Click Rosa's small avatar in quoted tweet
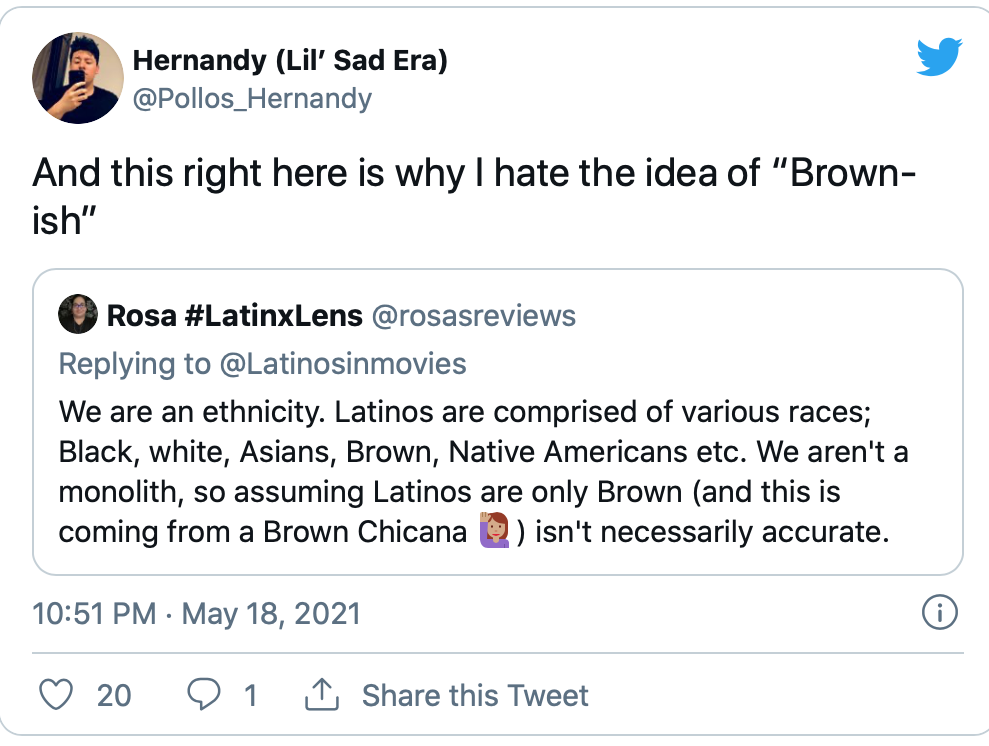Screen dimensions: 989x746 pyautogui.click(x=78, y=315)
